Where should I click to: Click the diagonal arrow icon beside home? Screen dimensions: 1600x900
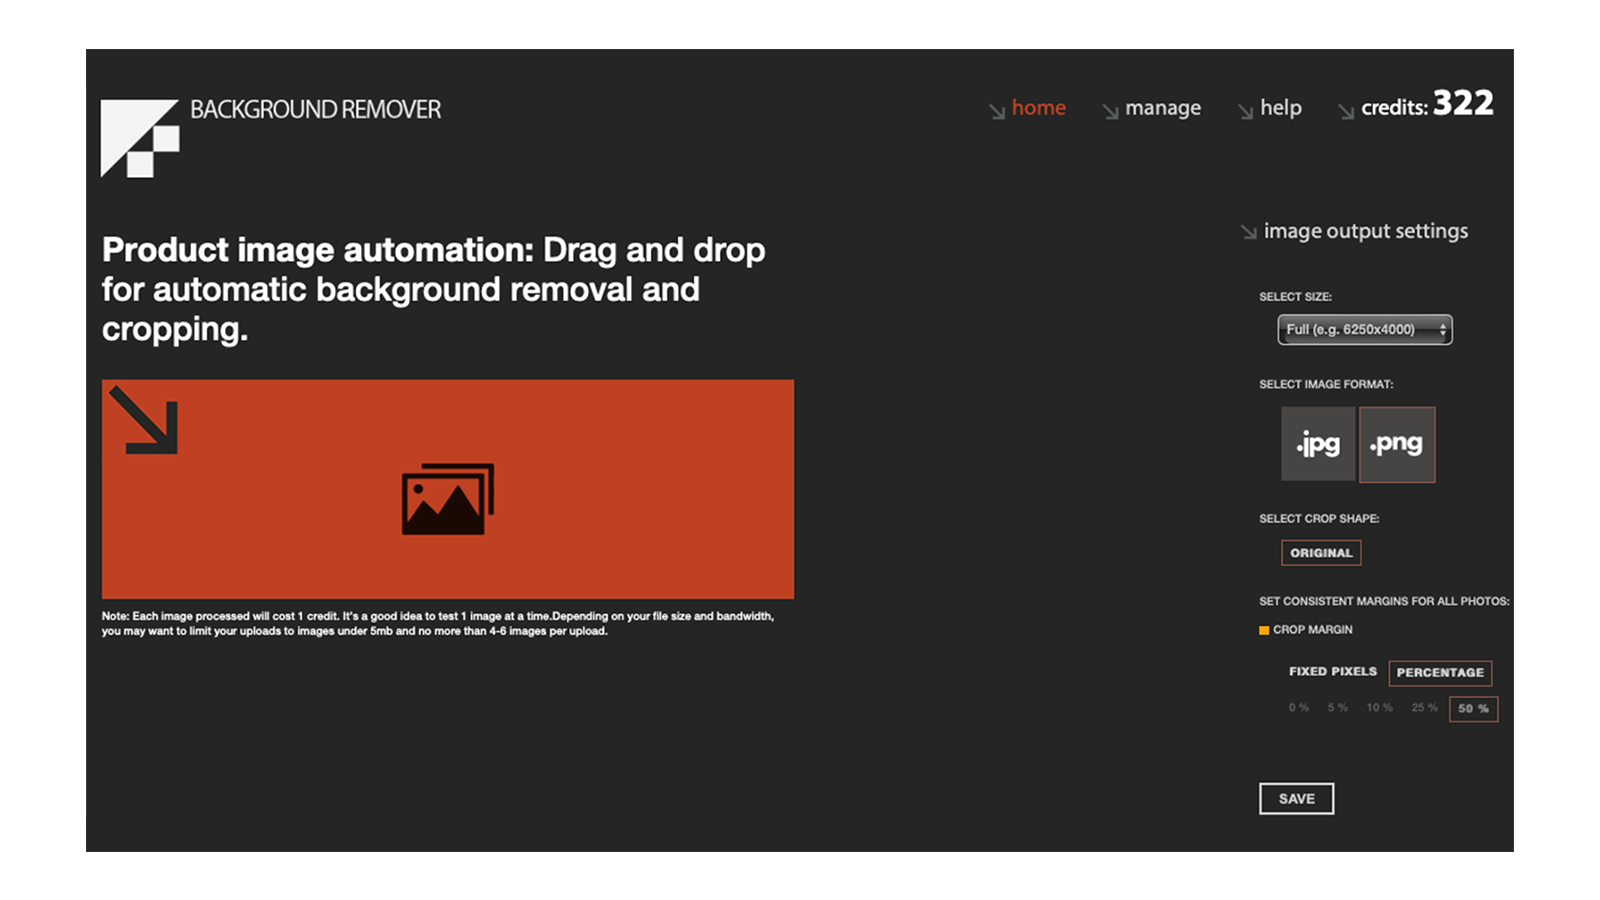(996, 110)
